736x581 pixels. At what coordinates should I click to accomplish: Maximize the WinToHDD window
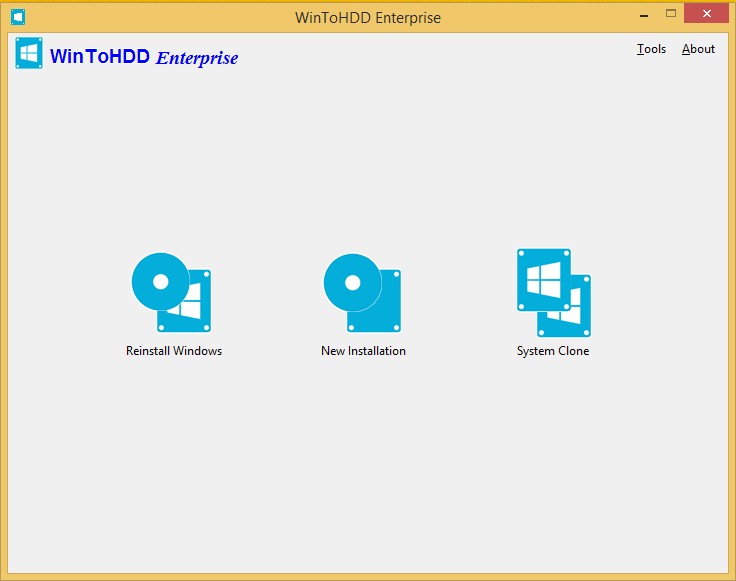coord(671,14)
